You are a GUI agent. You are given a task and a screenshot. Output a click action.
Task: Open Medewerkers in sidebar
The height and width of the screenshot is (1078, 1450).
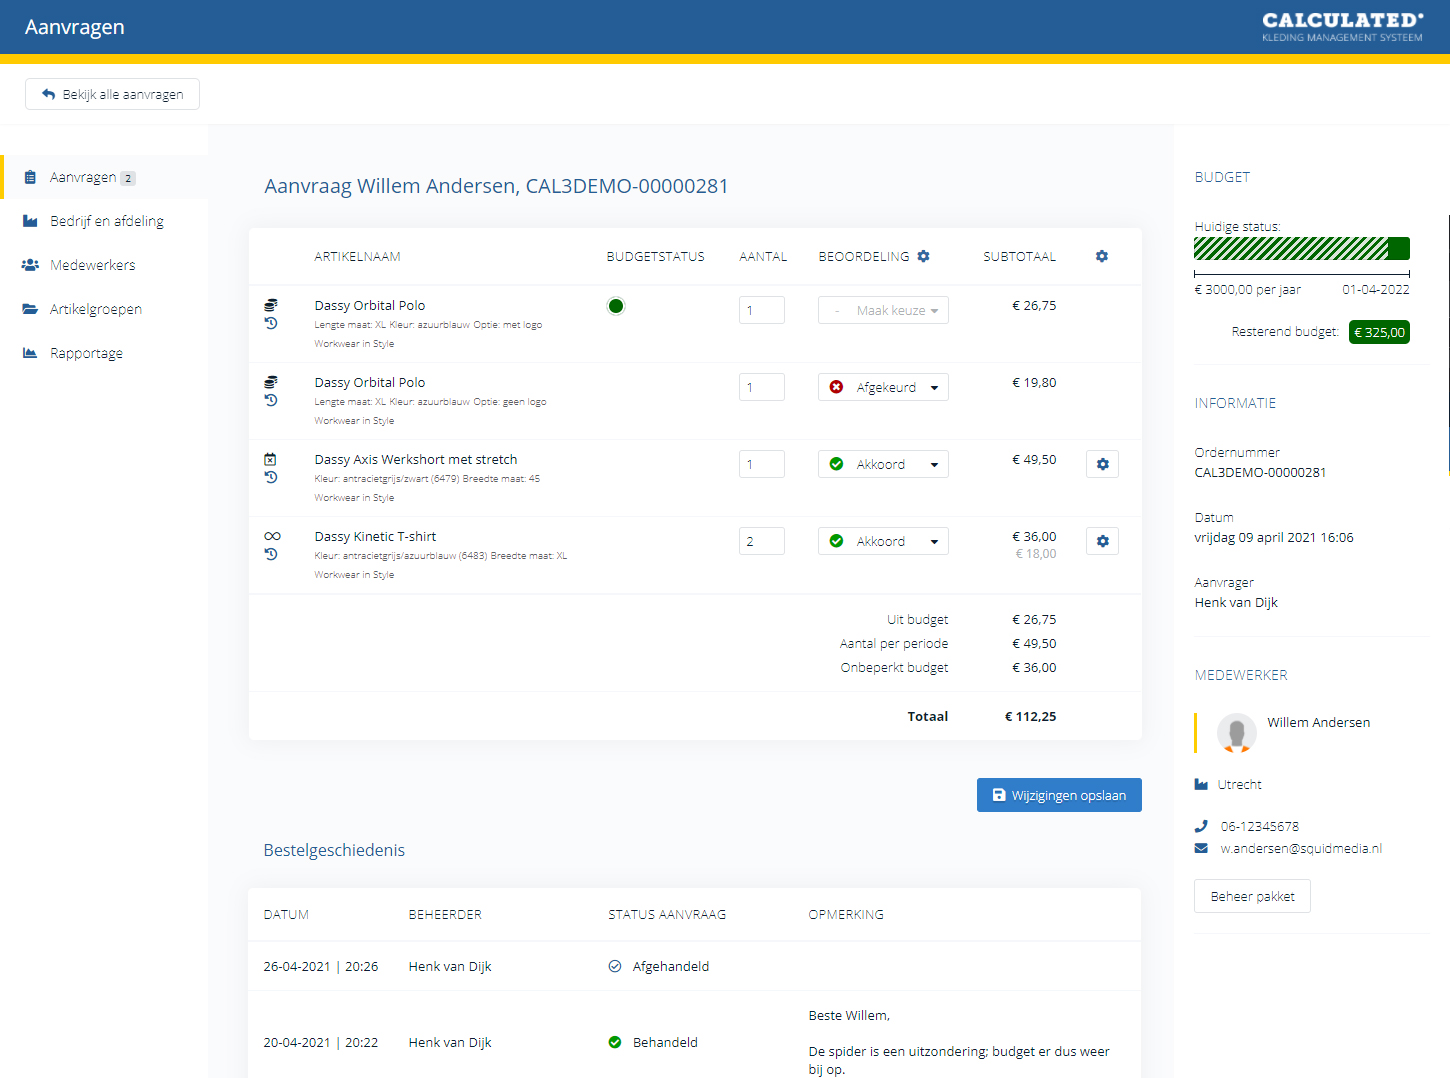[x=92, y=265]
